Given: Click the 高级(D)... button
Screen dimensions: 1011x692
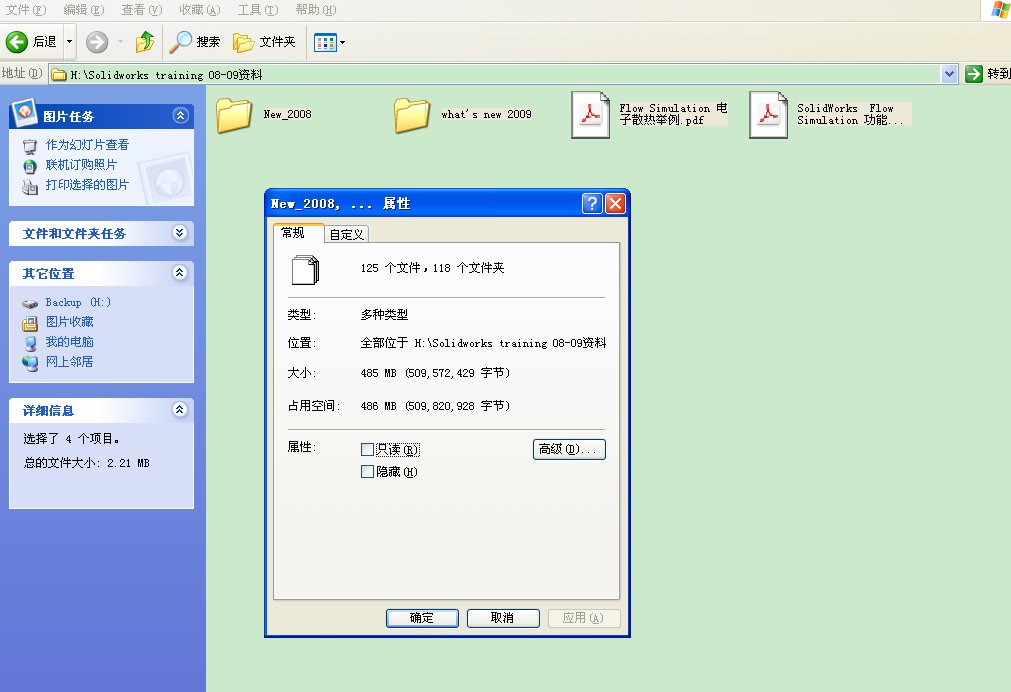Looking at the screenshot, I should 569,449.
